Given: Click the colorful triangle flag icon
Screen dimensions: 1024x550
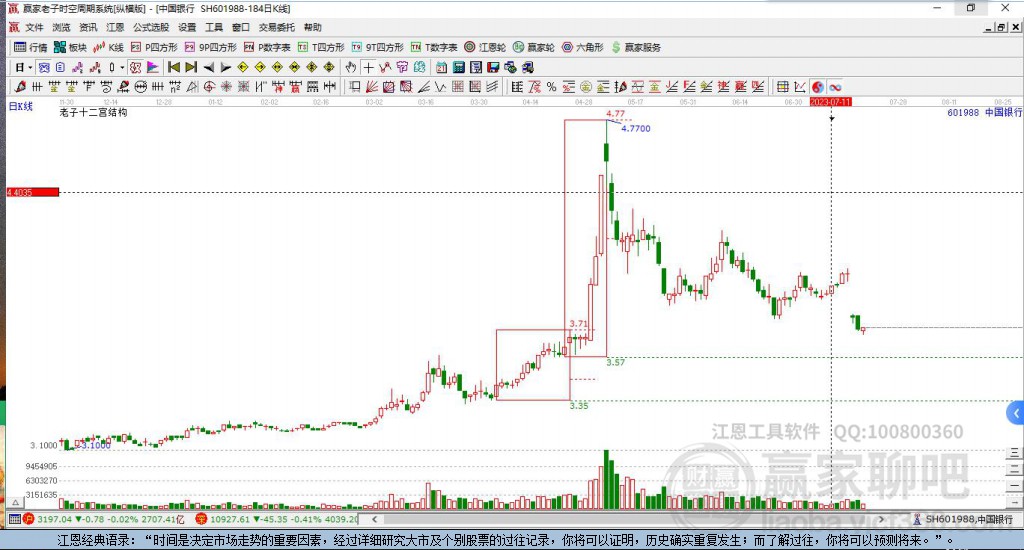Looking at the screenshot, I should [152, 67].
